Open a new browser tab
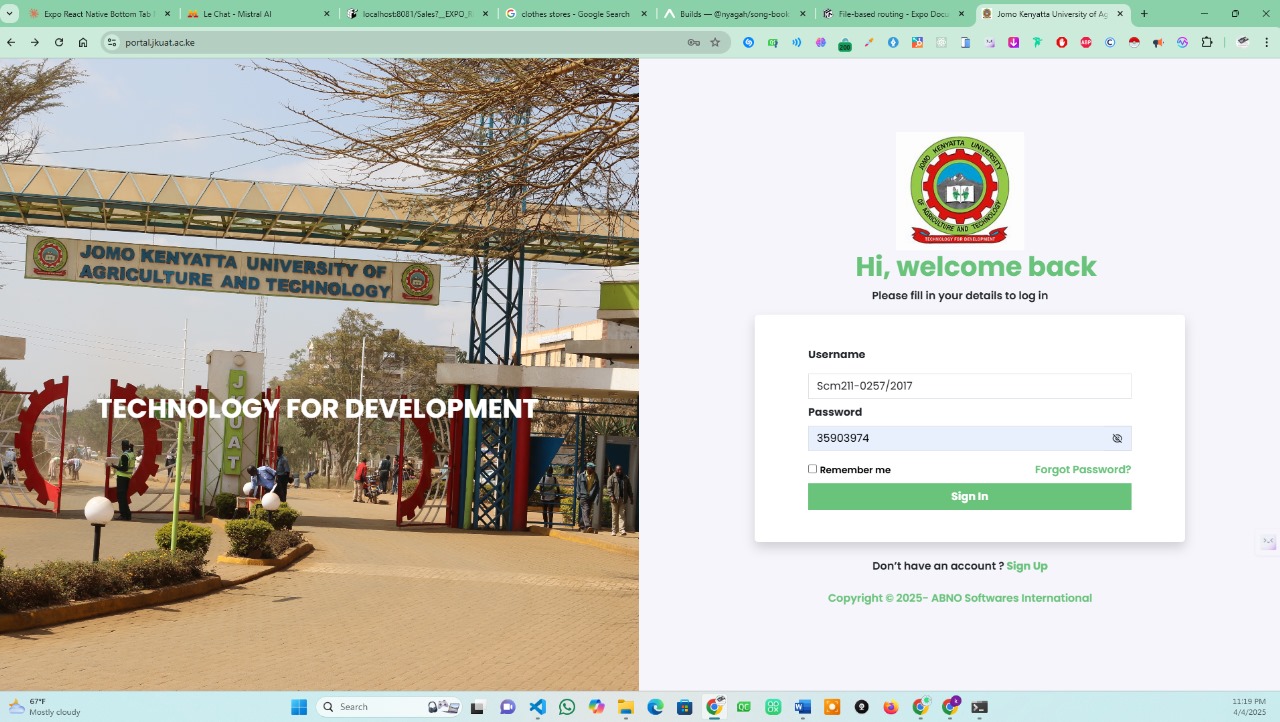The image size is (1280, 722). [x=1144, y=14]
